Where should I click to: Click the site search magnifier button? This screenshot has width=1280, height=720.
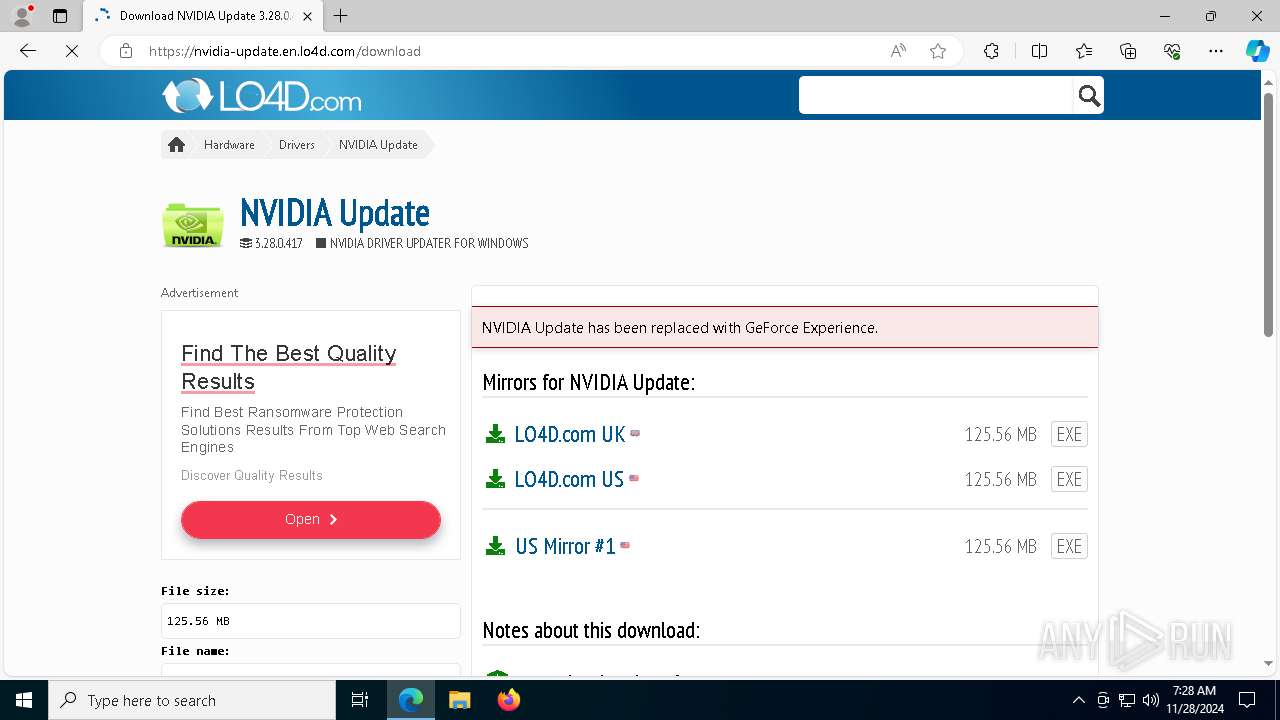click(x=1088, y=95)
